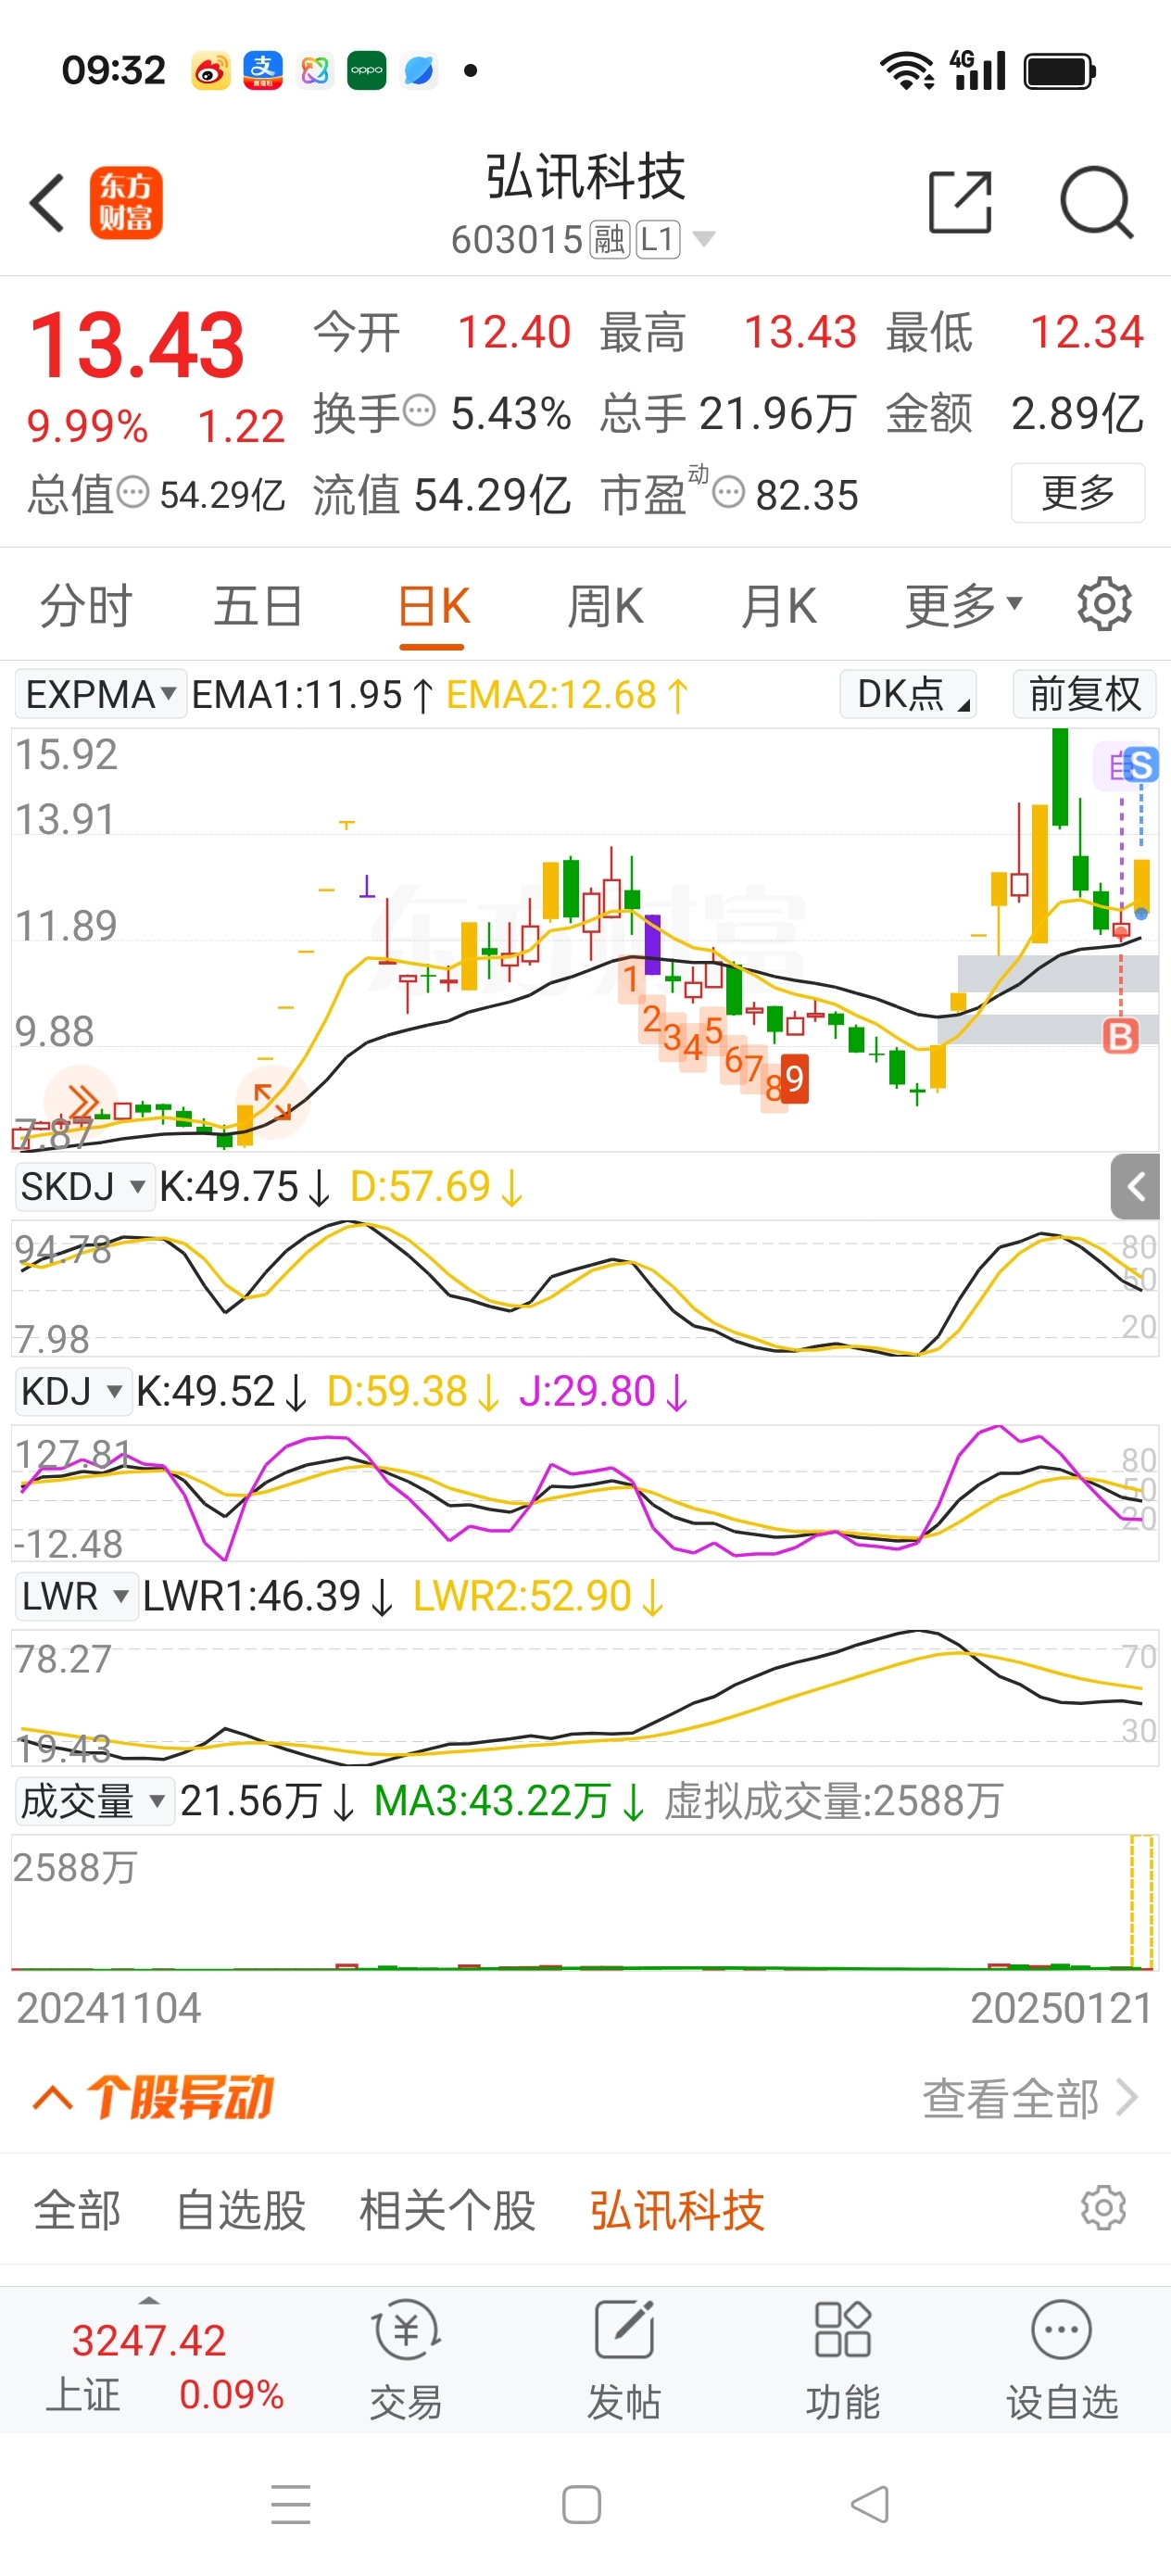Switch to 周K tab
This screenshot has width=1171, height=2576.
[605, 606]
